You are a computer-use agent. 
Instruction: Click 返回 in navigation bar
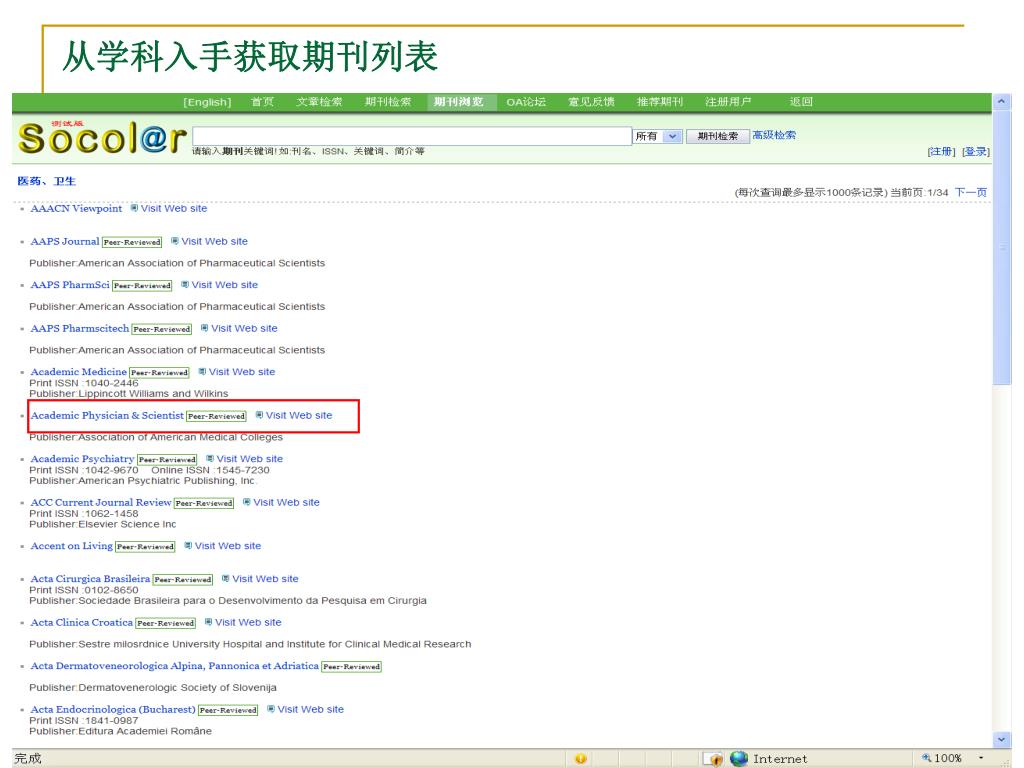801,102
